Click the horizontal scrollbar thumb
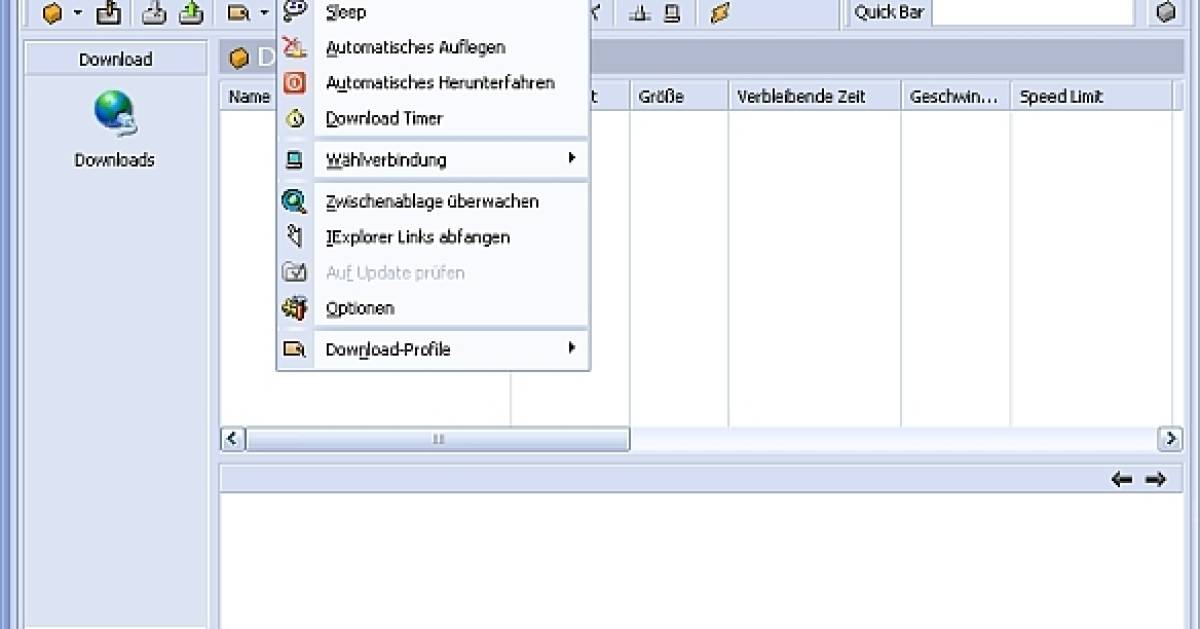This screenshot has width=1200, height=629. point(438,439)
